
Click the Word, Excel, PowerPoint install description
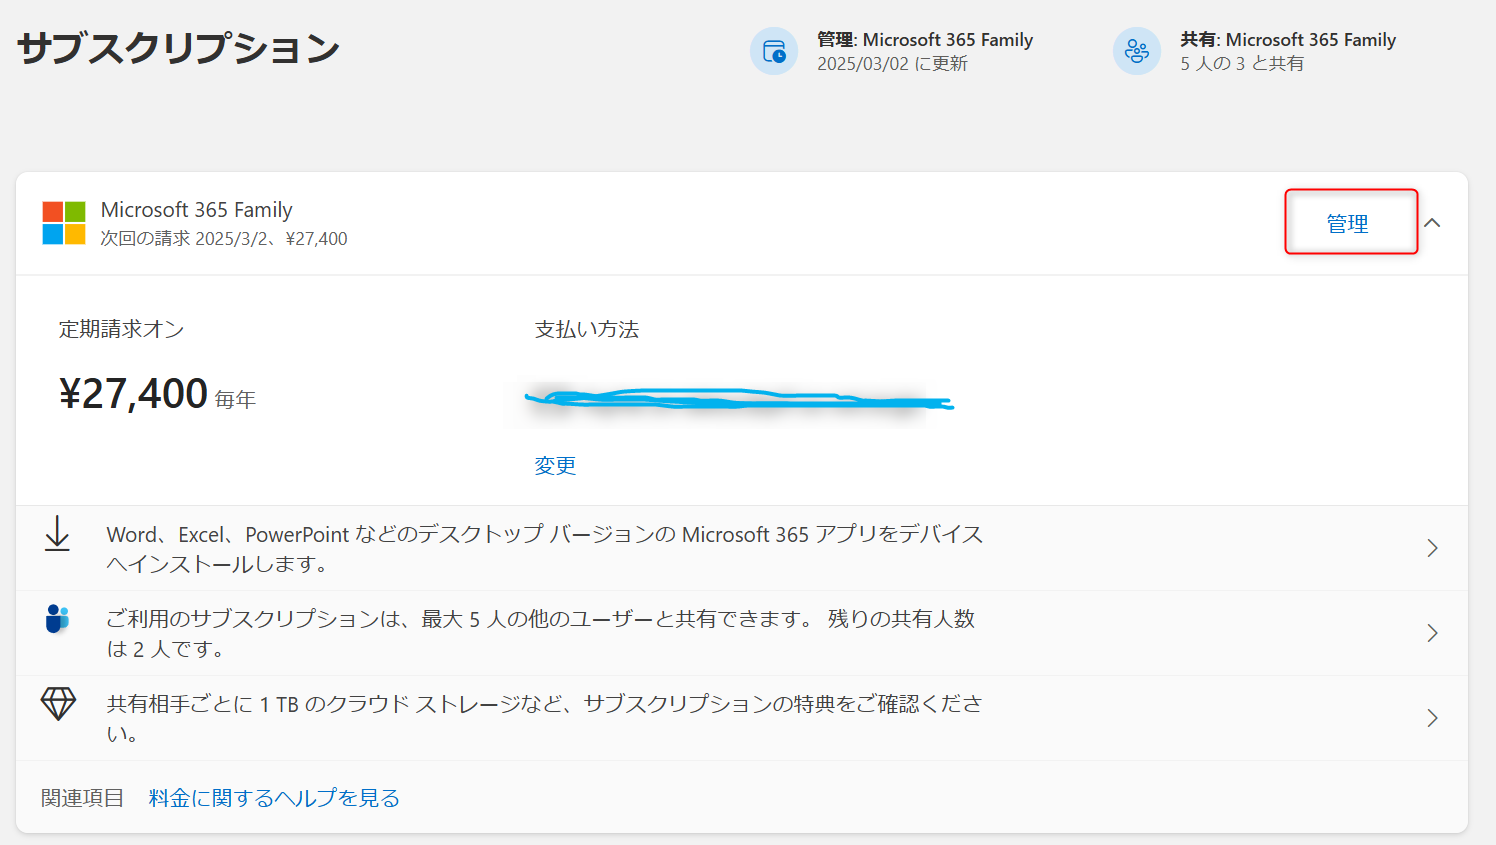coord(544,549)
